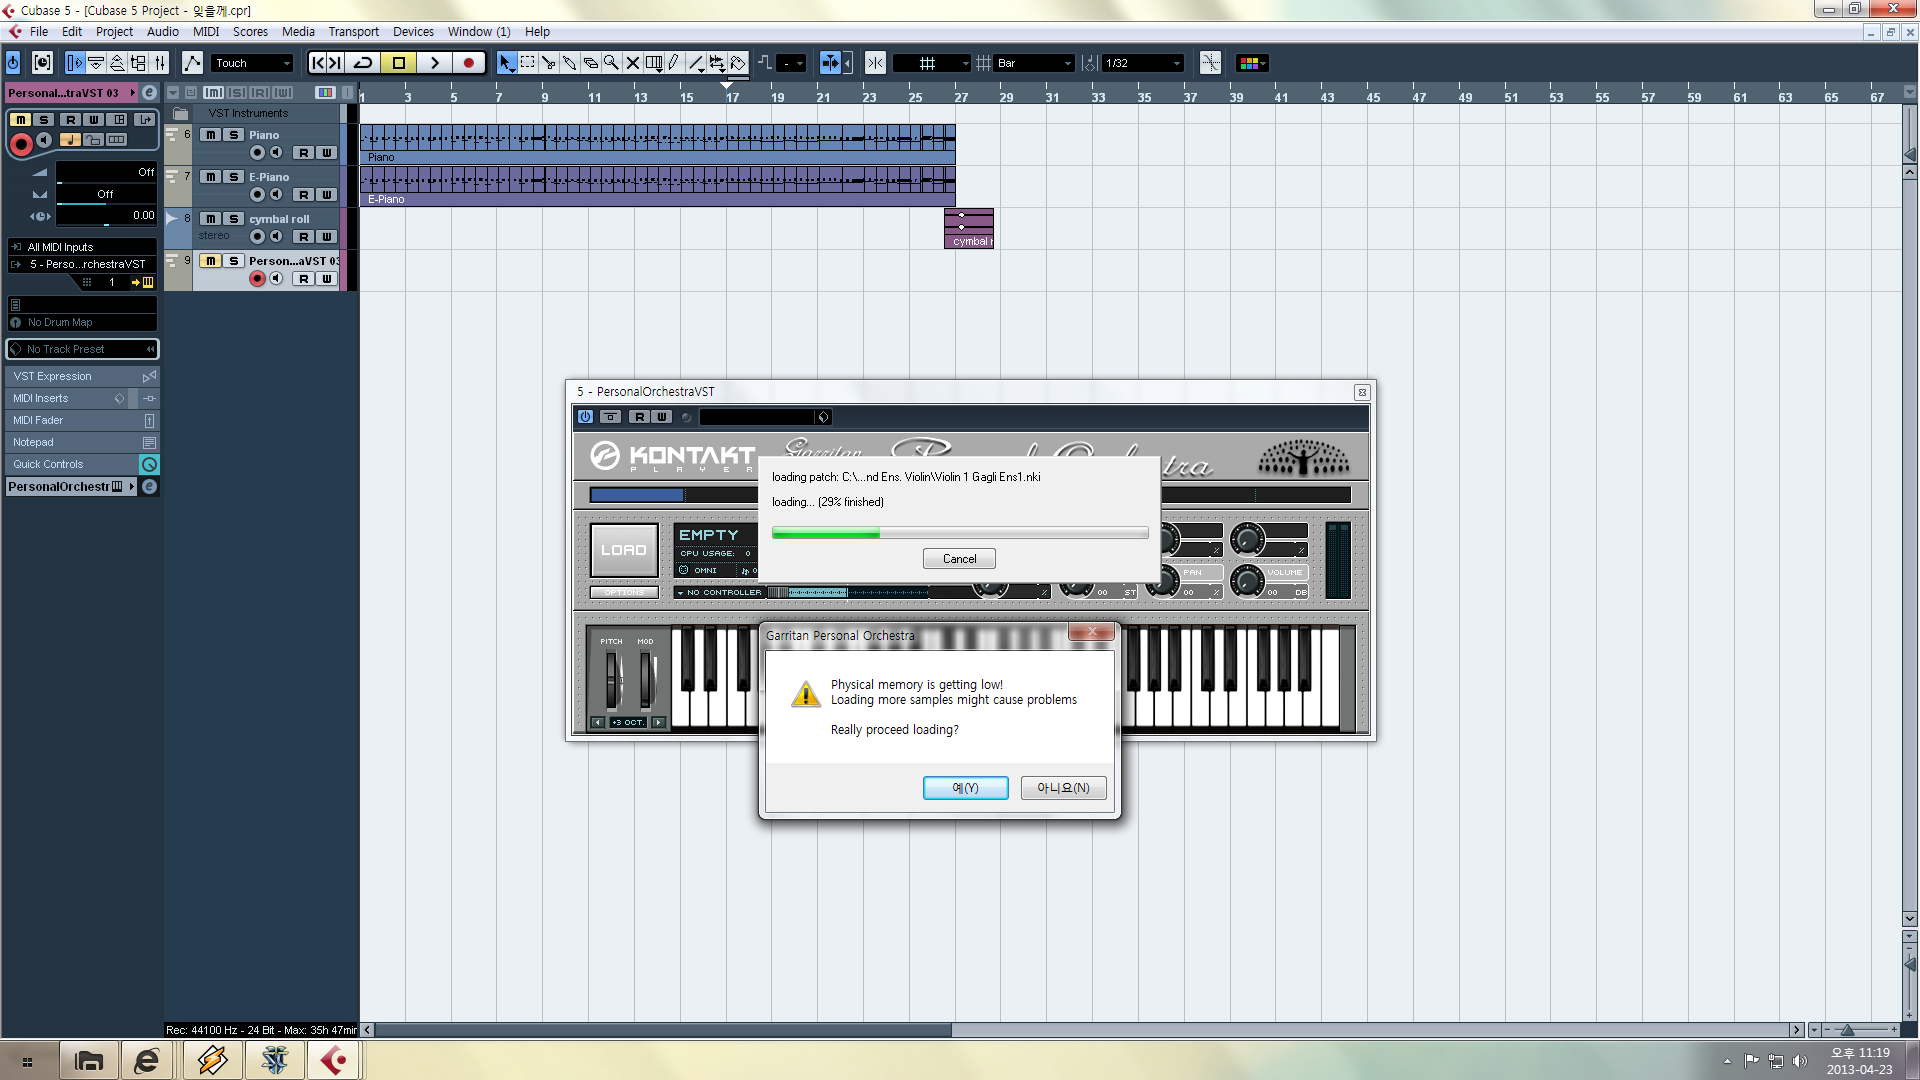Select the Piano MIDI part

[x=657, y=144]
